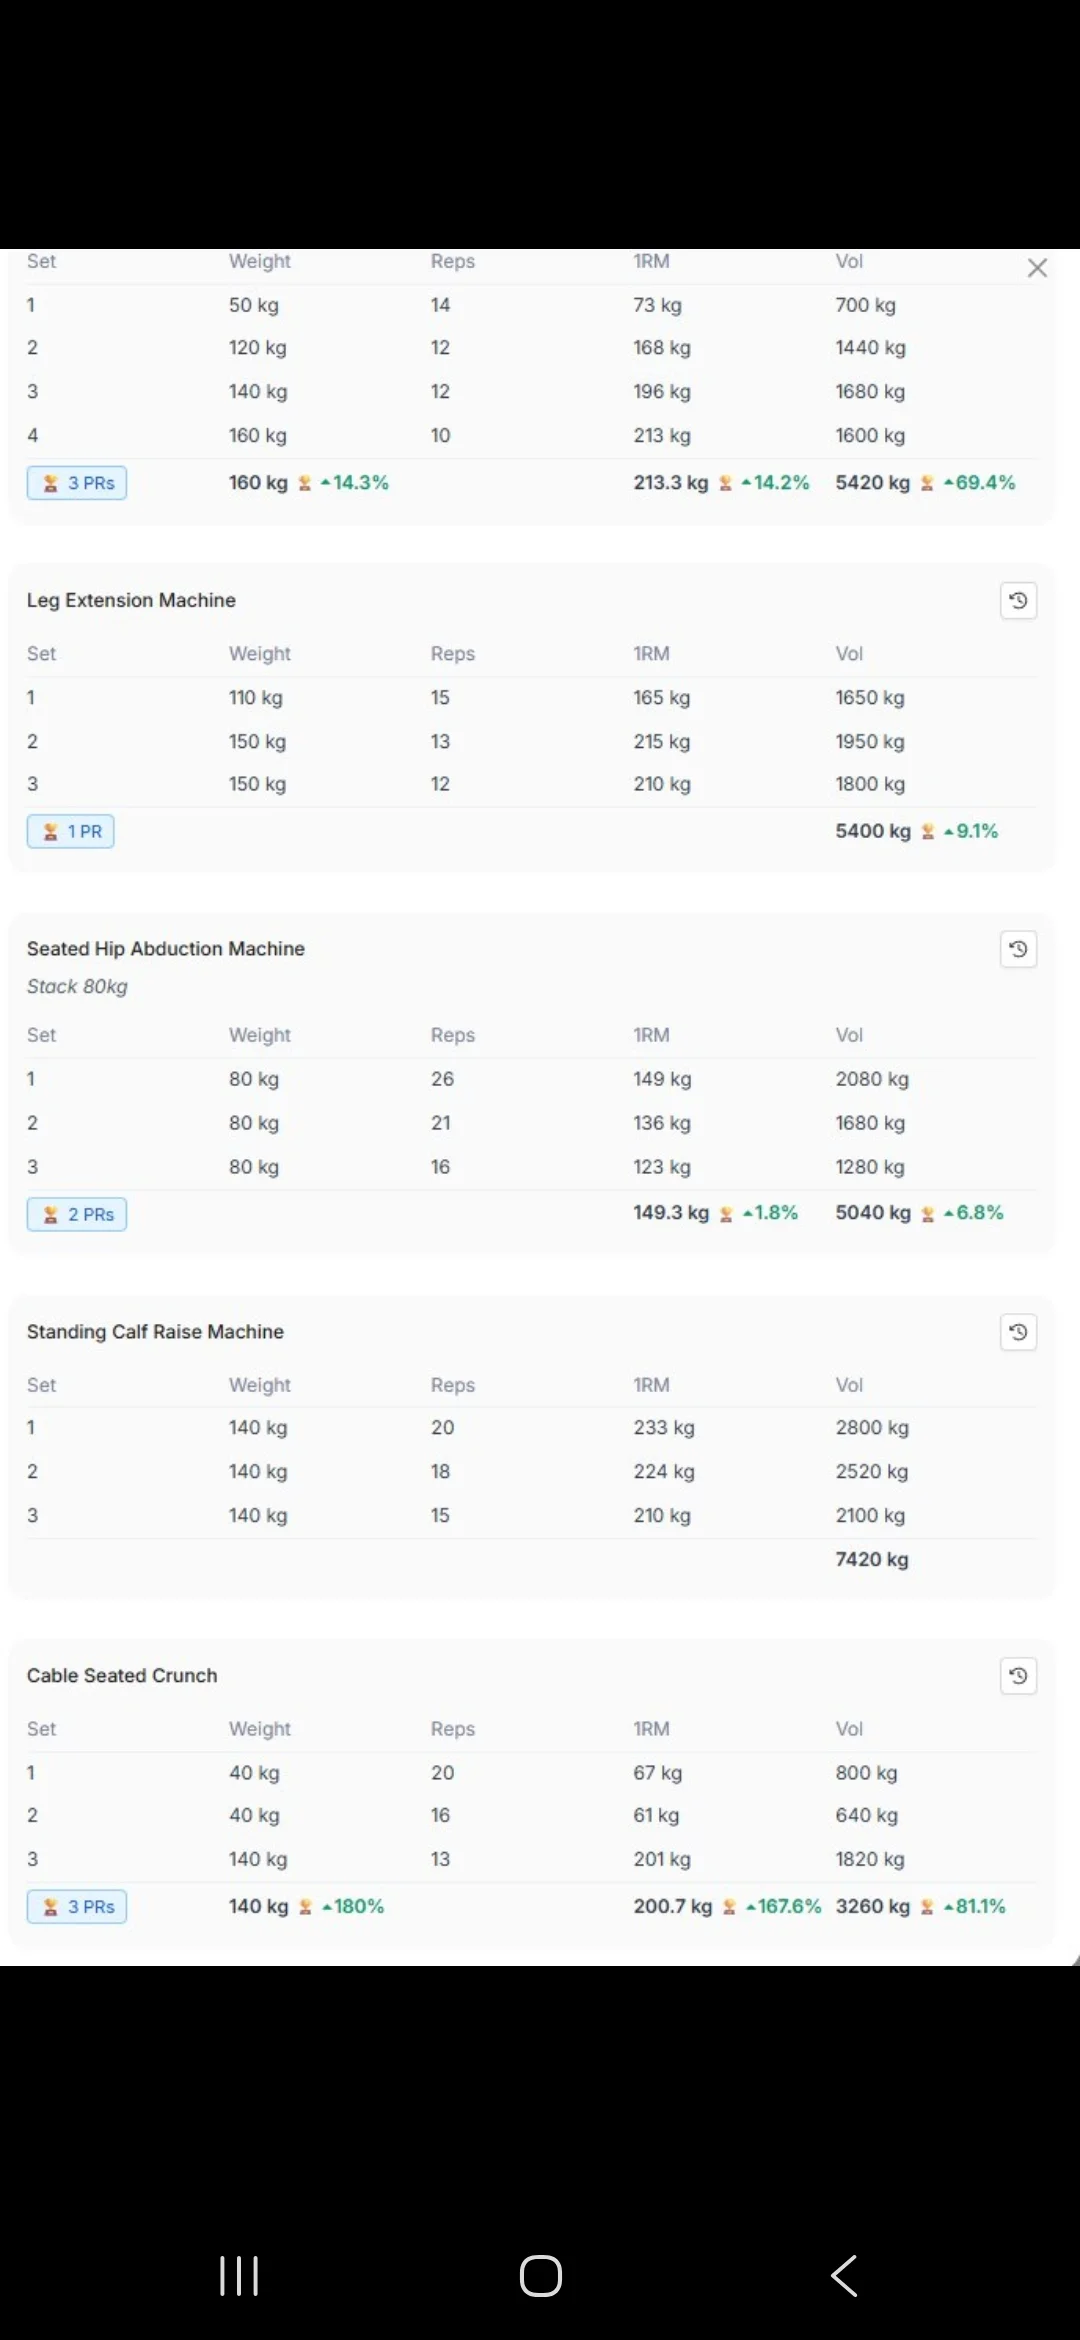Click the Stack 80kg note

[x=77, y=986]
